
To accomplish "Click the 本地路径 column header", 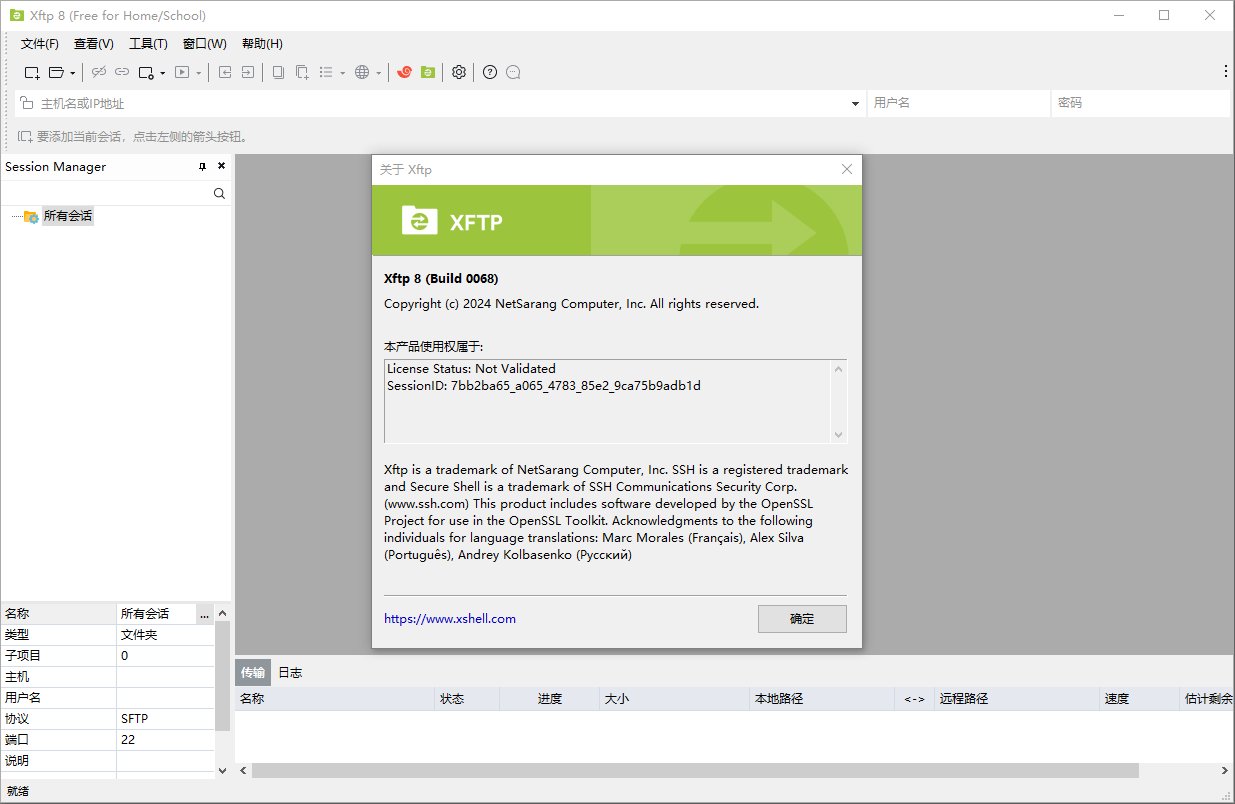I will 821,699.
